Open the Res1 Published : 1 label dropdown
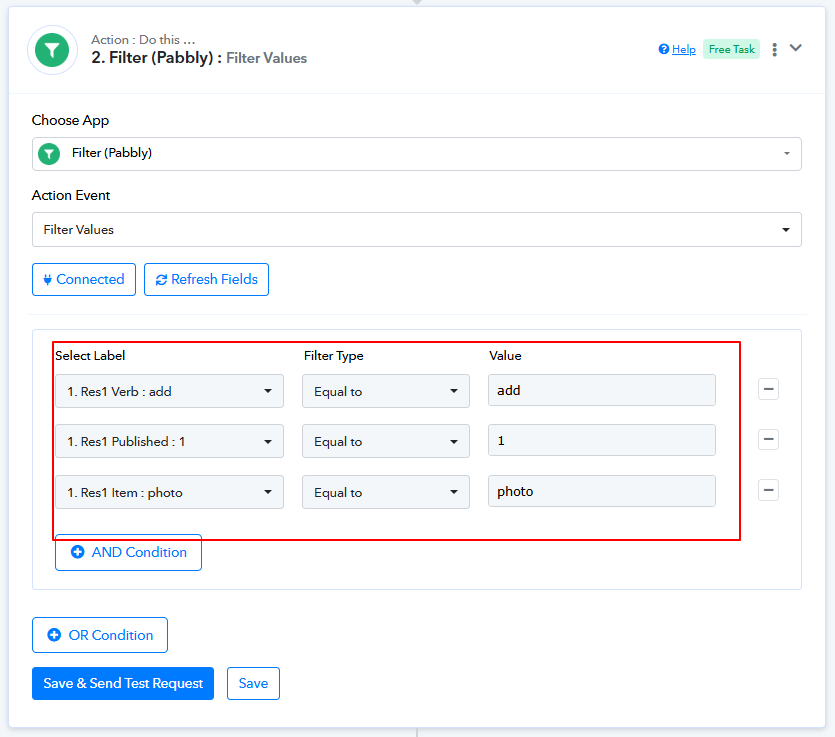835x737 pixels. click(x=169, y=441)
